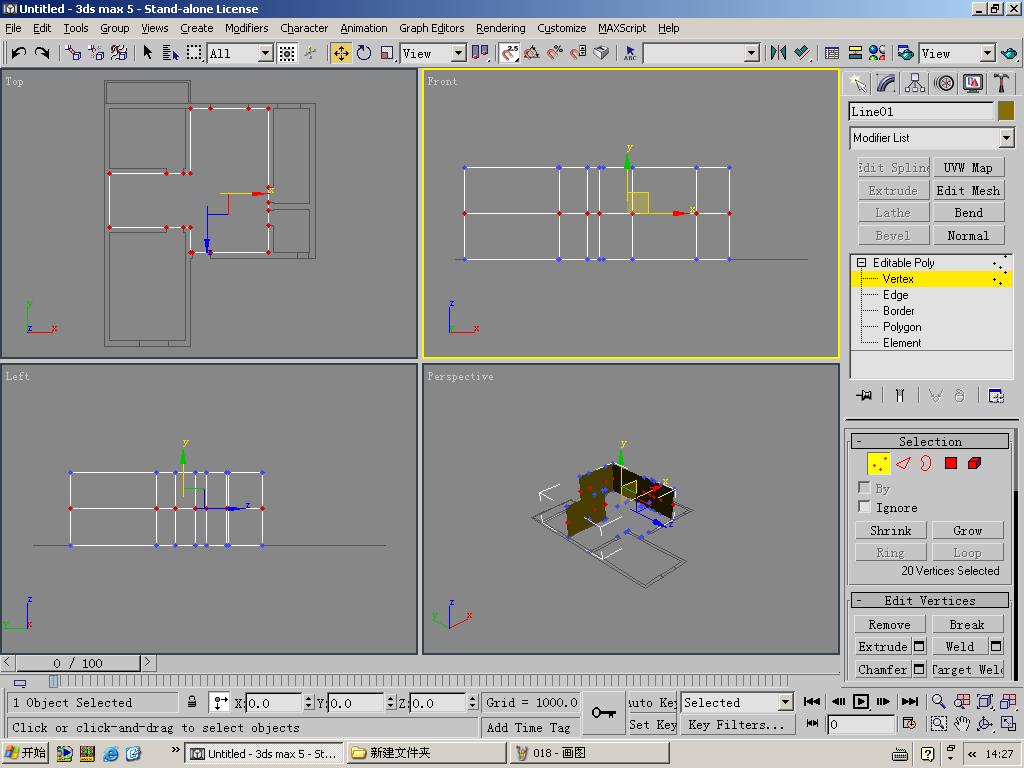Click the Redo arrow in the main toolbar
The width and height of the screenshot is (1024, 768).
tap(42, 53)
